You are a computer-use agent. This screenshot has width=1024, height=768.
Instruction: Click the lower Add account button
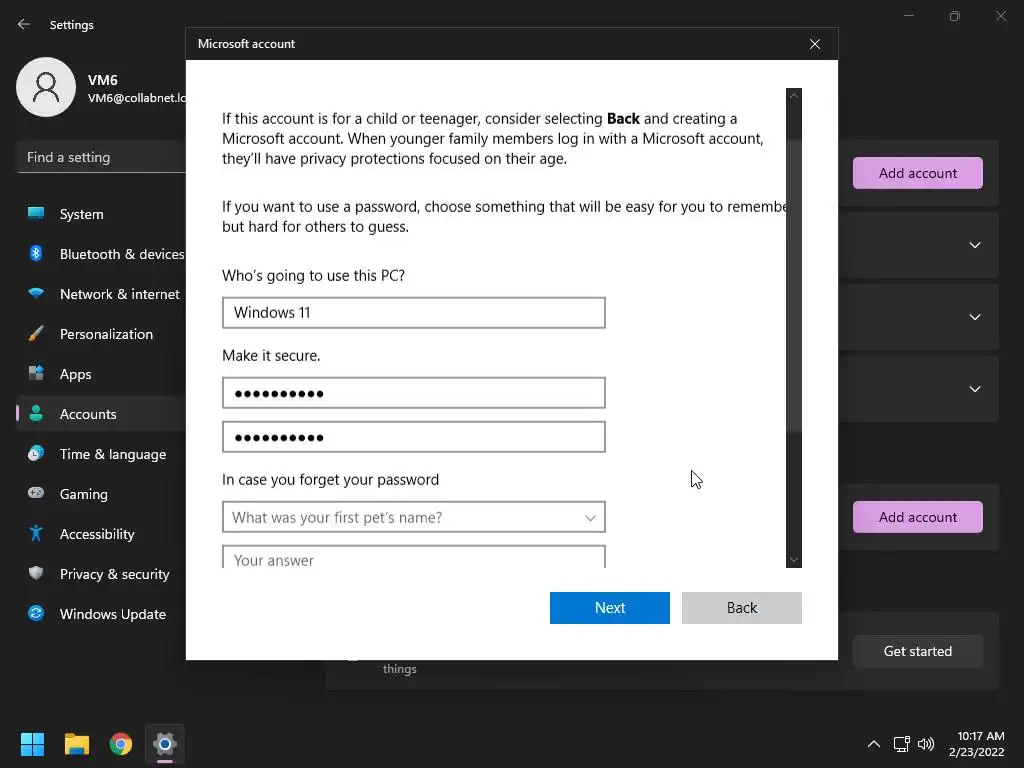[918, 517]
